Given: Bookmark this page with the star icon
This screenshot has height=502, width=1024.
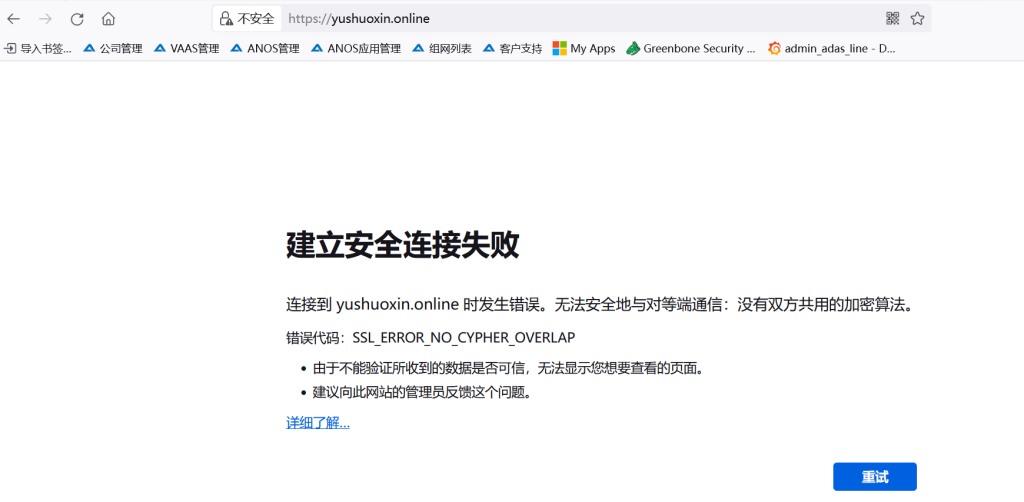Looking at the screenshot, I should click(917, 18).
